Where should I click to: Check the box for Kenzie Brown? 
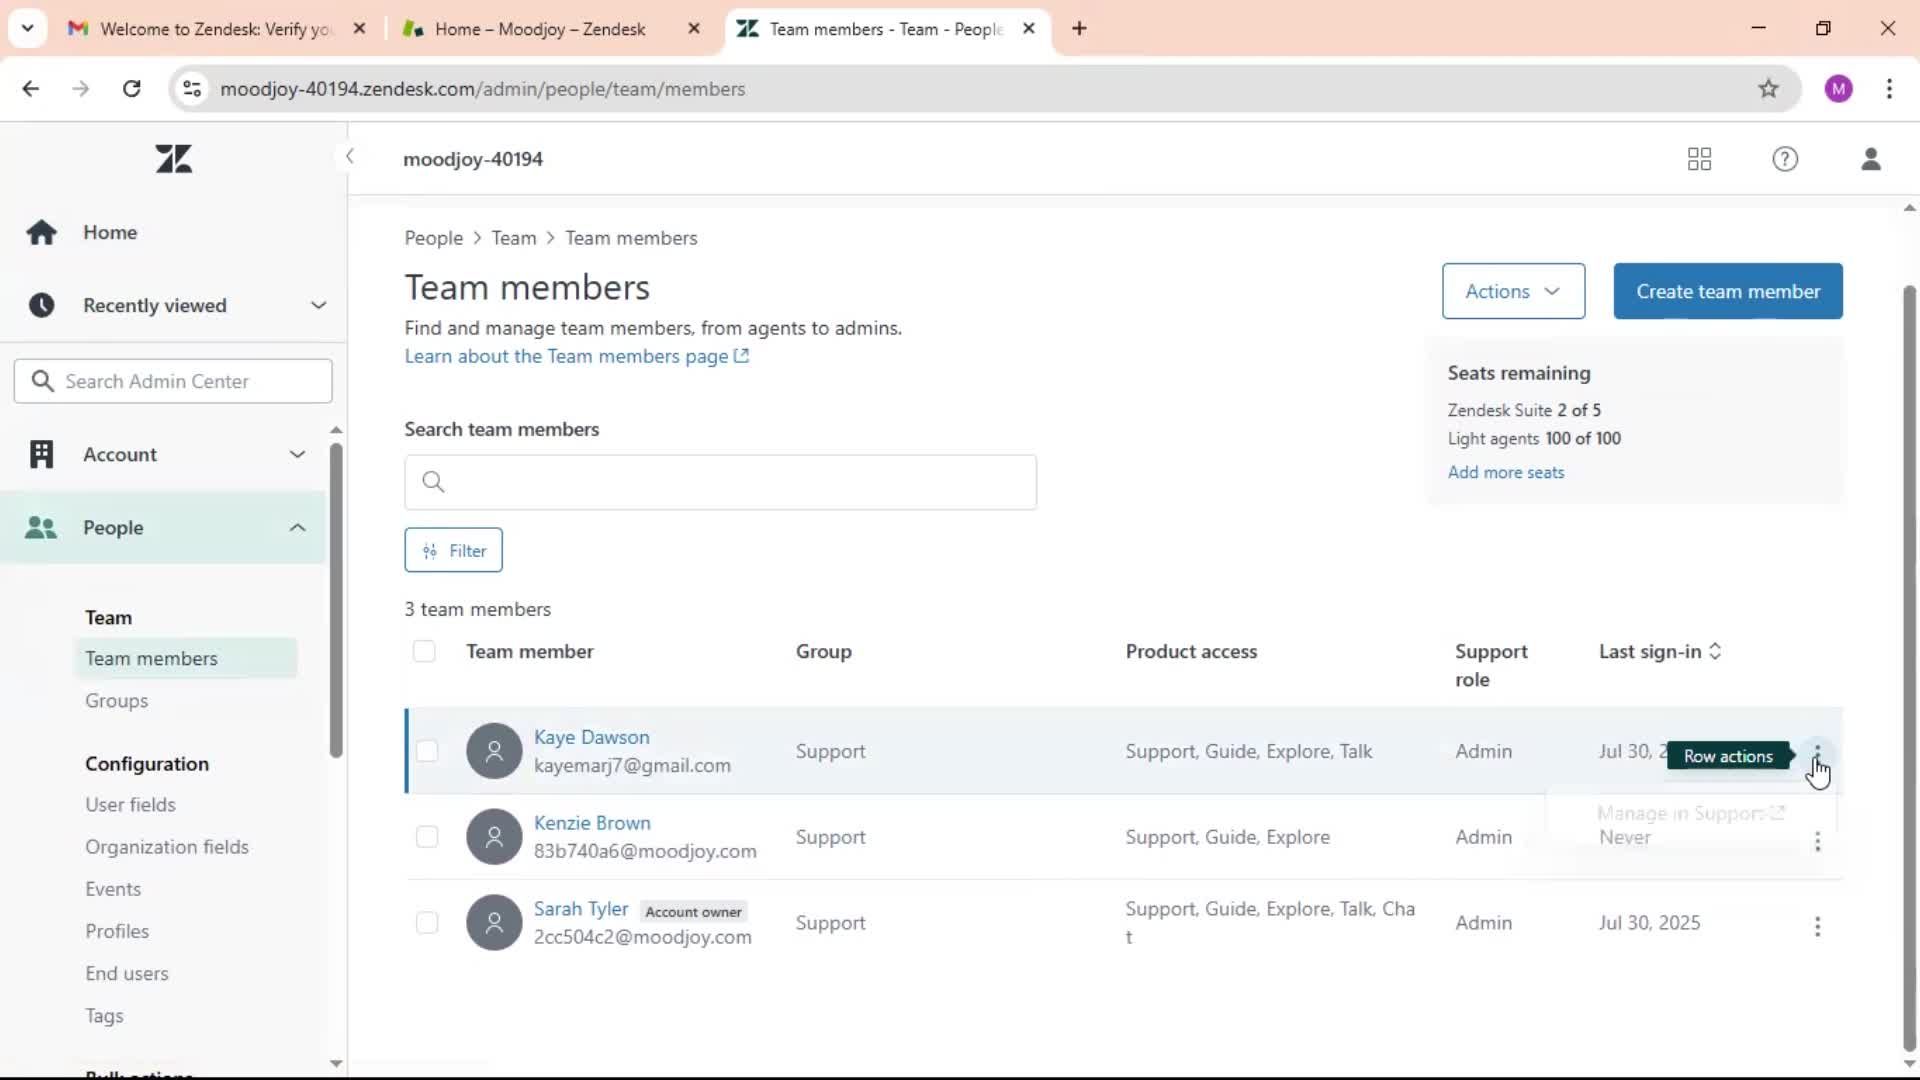(427, 837)
